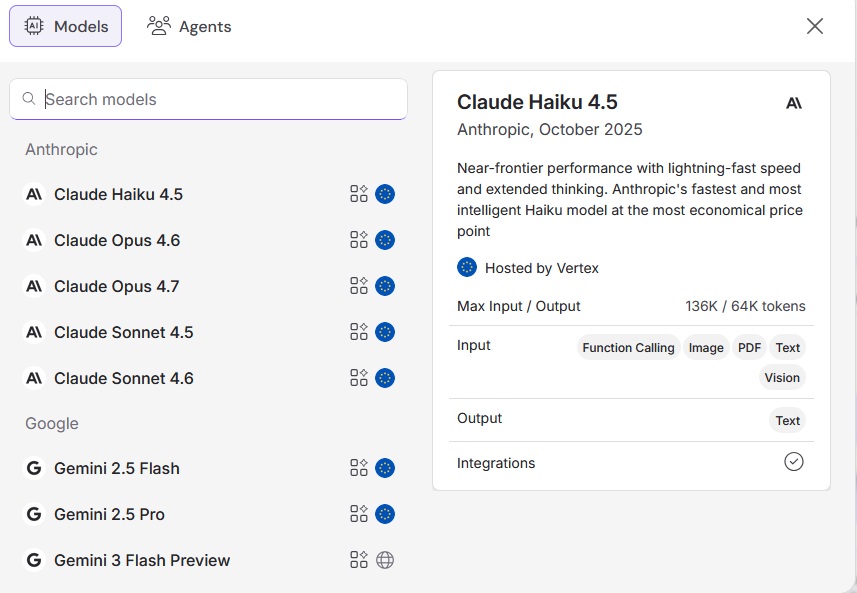Select Gemini 2.5 Flash model
The image size is (857, 593).
tap(208, 468)
